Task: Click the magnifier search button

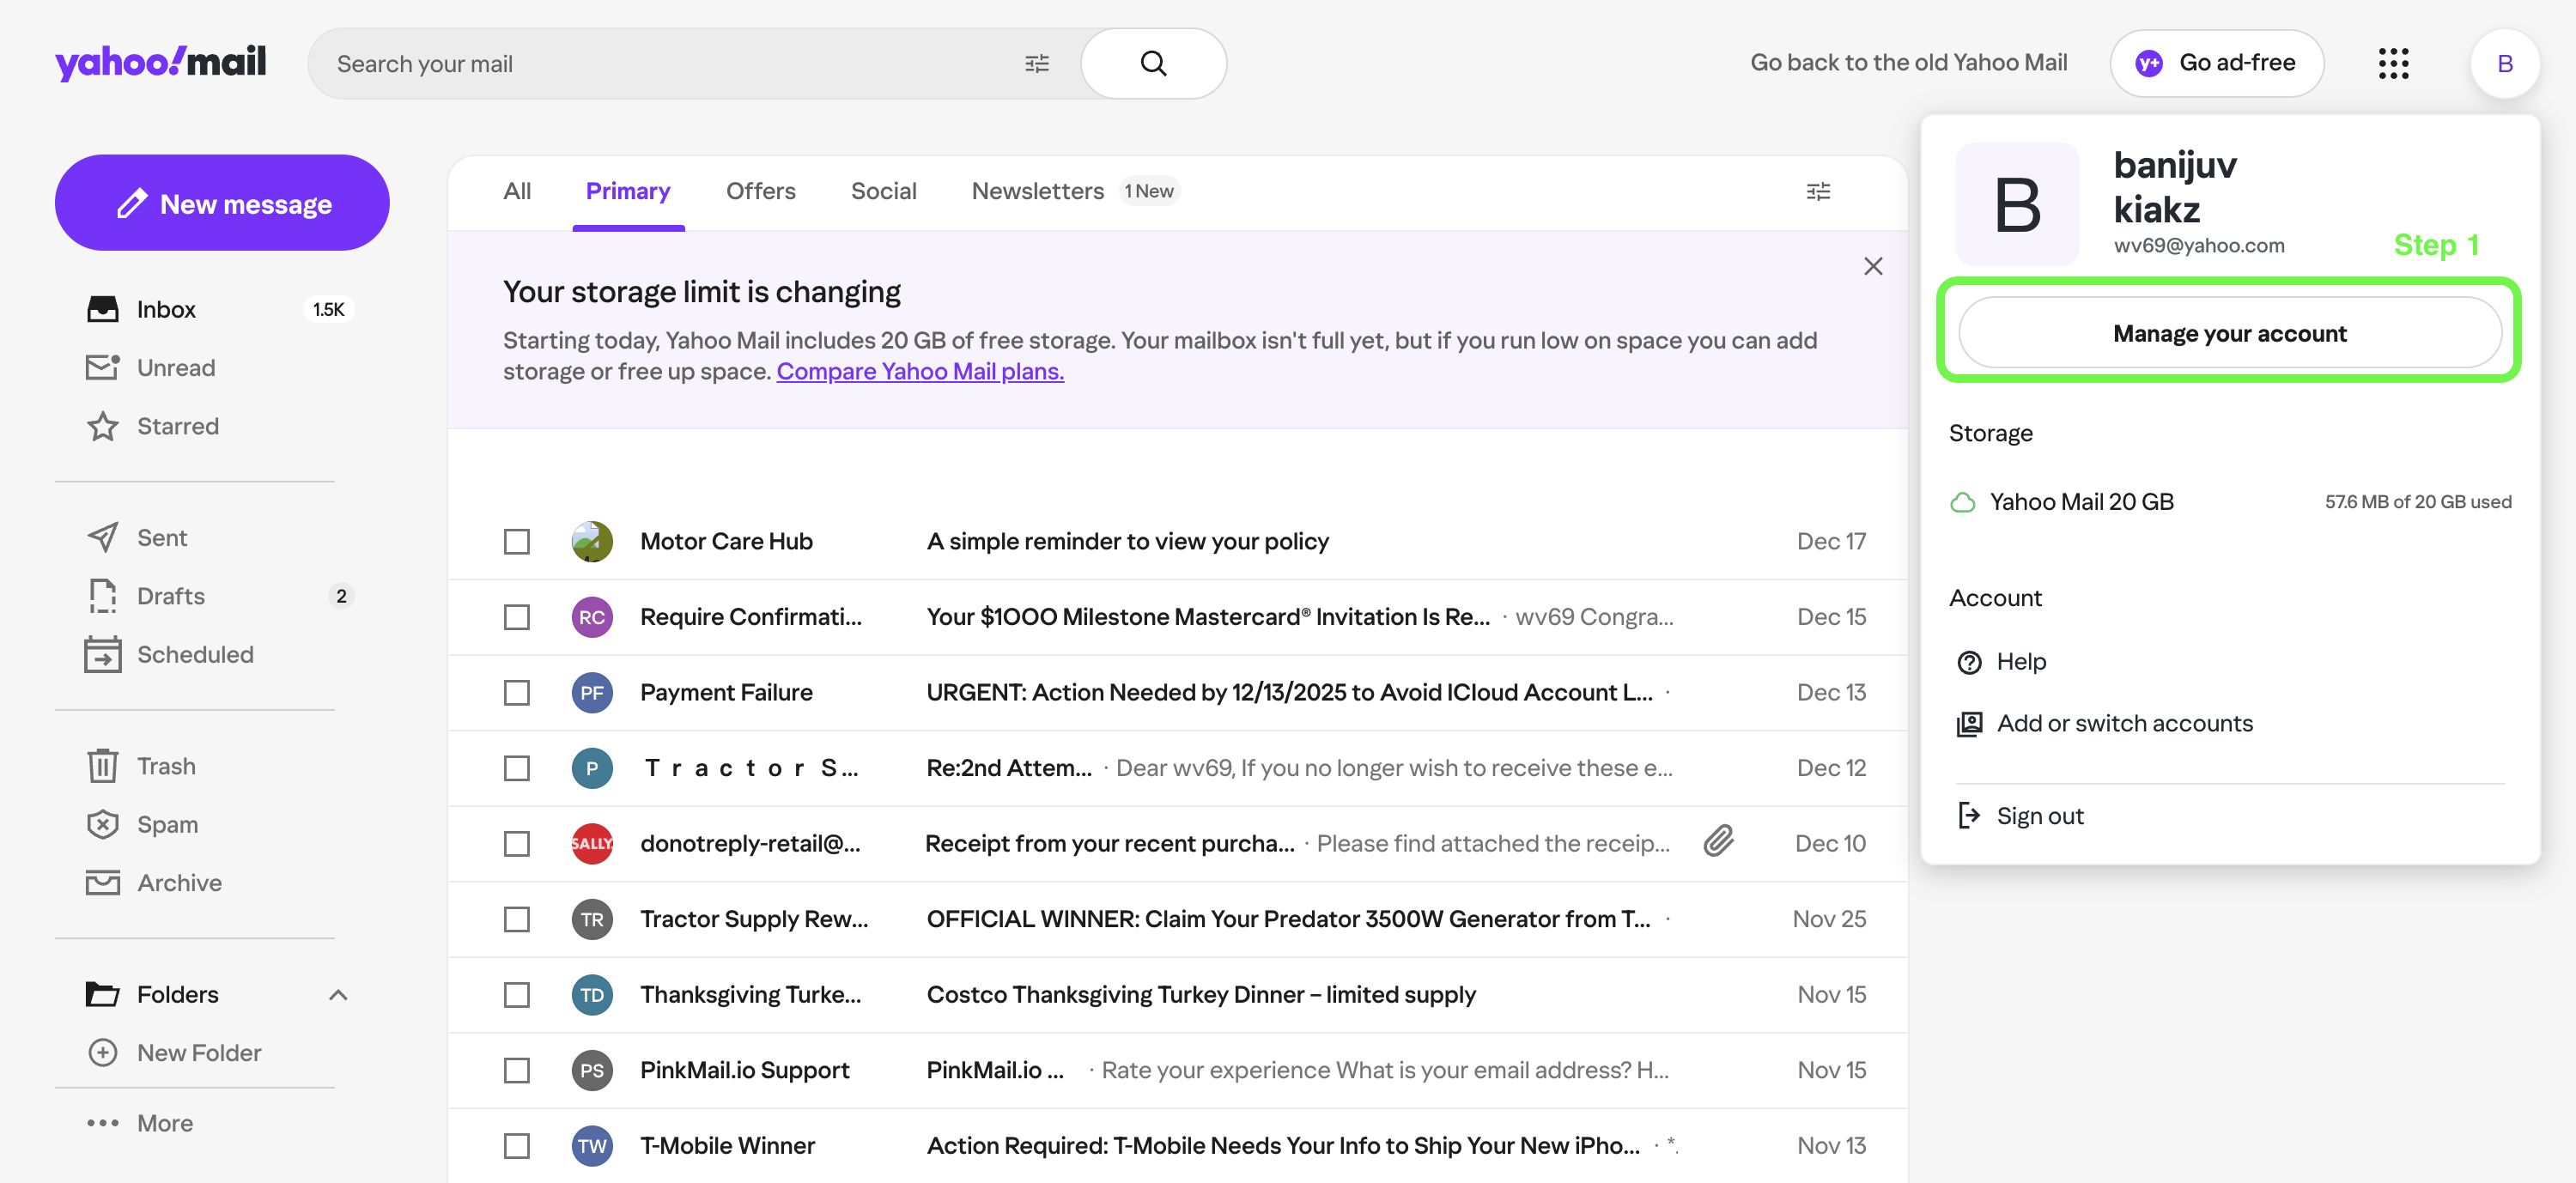Action: click(1153, 63)
